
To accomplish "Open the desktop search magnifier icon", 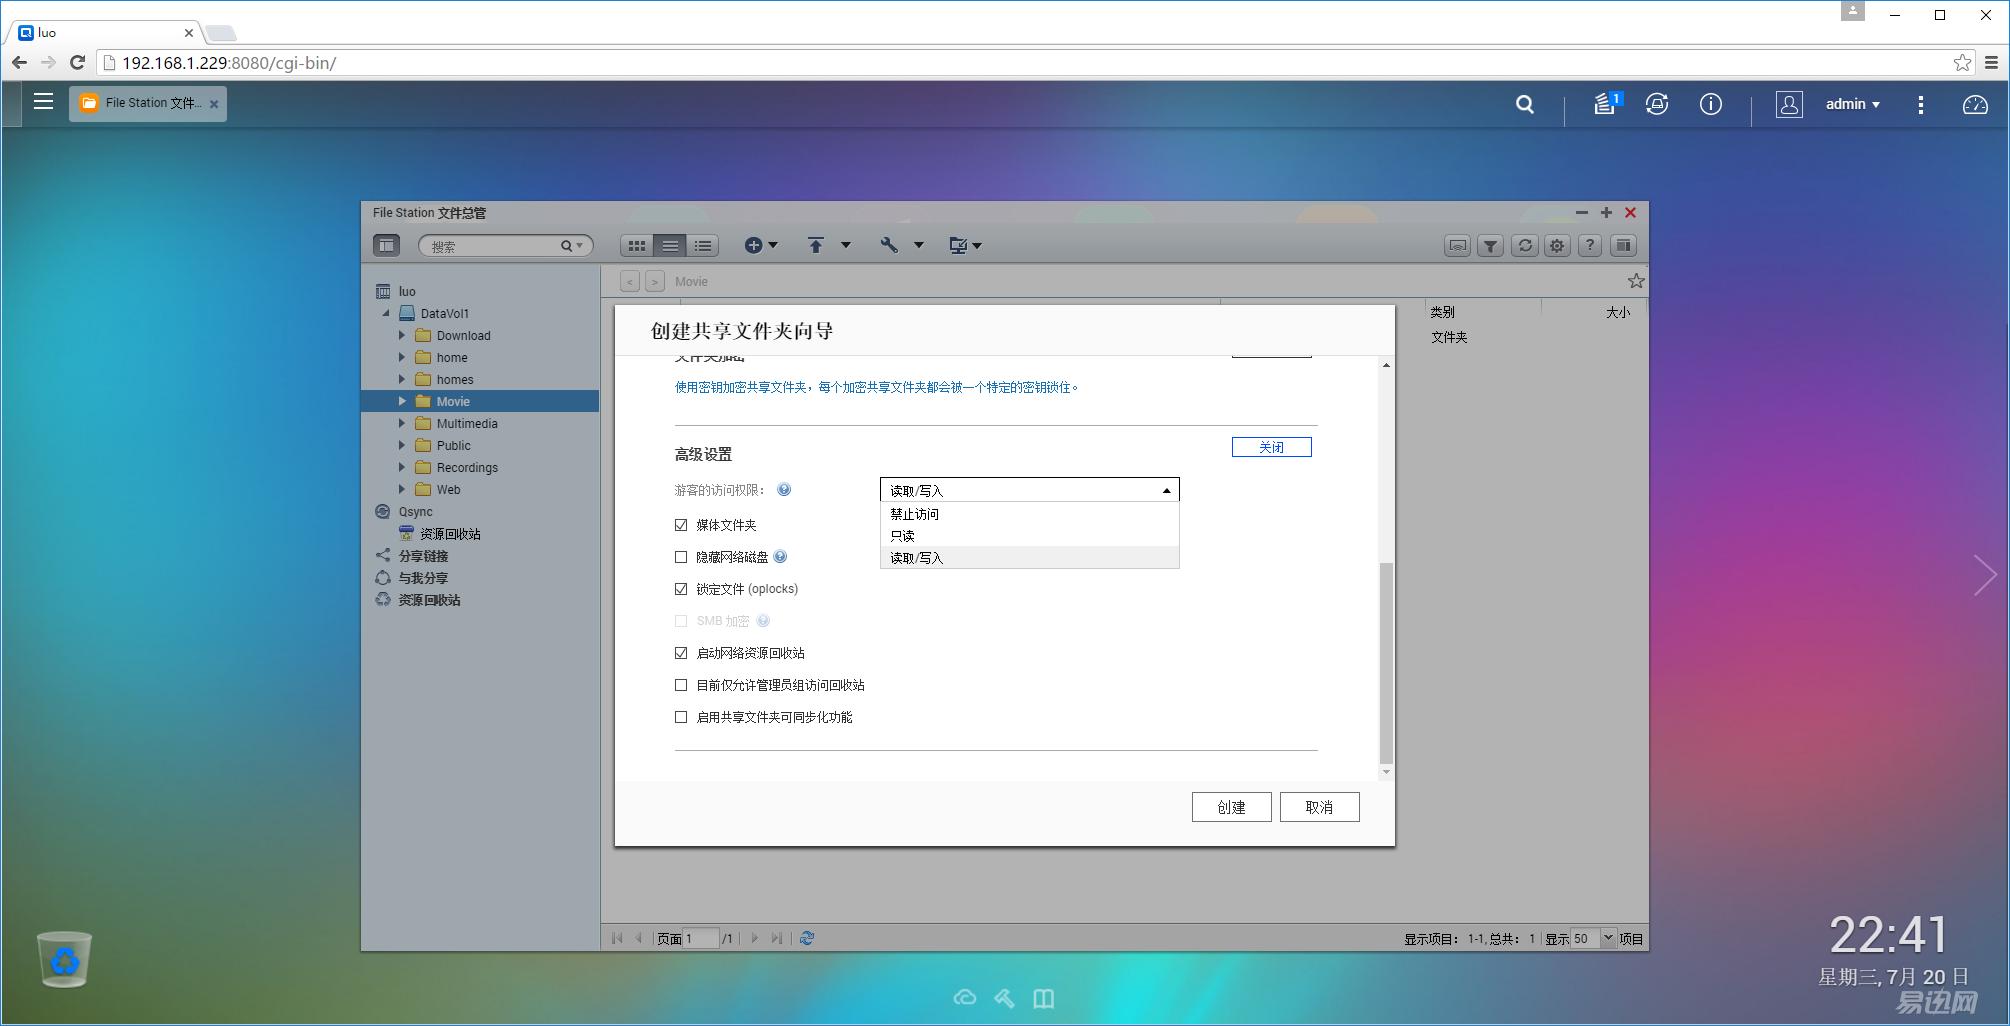I will 1524,104.
